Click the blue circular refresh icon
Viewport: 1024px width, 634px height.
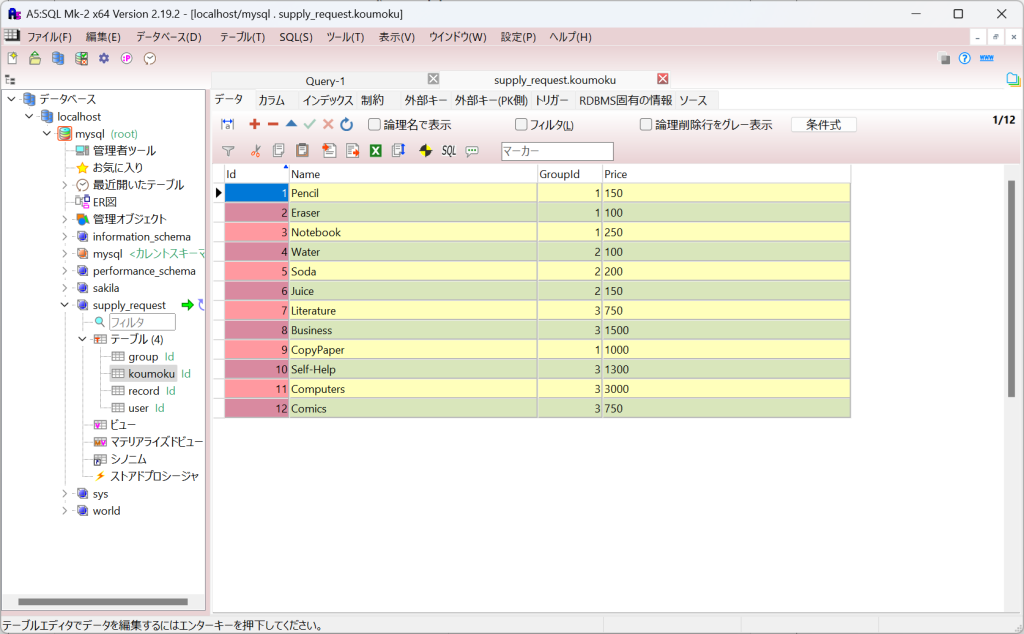tap(346, 124)
